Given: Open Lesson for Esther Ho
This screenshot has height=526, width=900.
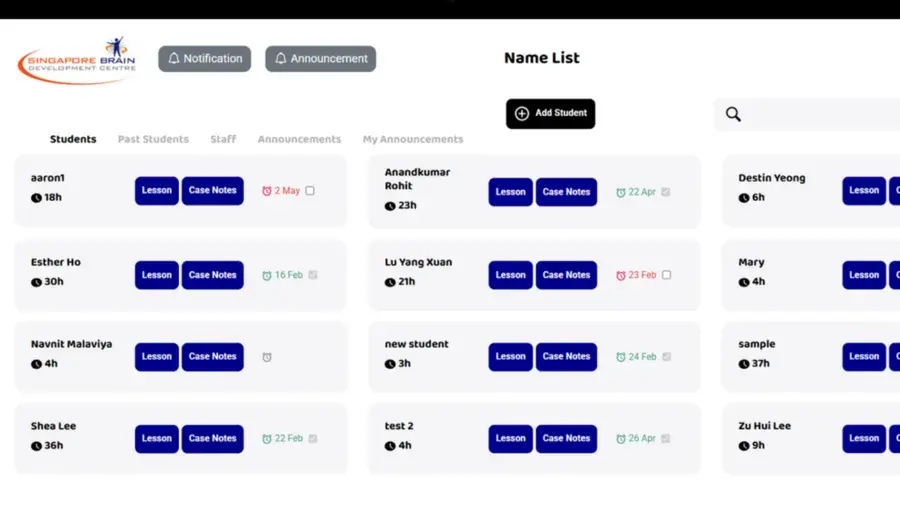Looking at the screenshot, I should point(157,275).
